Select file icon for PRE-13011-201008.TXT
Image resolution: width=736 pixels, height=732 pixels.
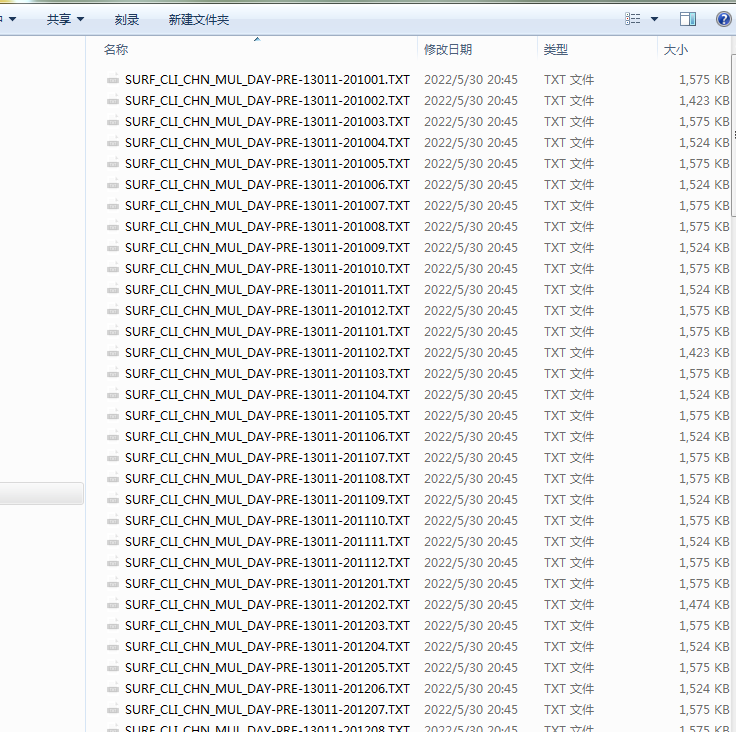(113, 226)
